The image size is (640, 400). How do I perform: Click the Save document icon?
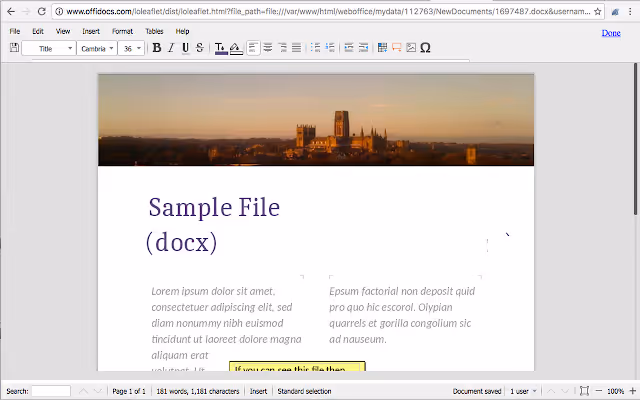[14, 48]
